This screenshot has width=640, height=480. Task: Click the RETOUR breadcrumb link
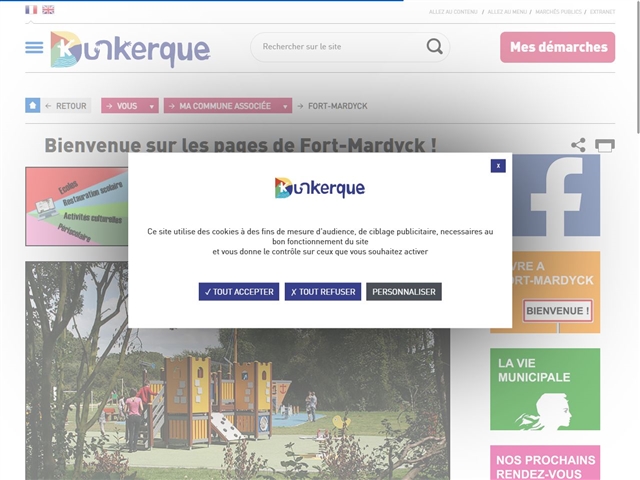click(66, 106)
